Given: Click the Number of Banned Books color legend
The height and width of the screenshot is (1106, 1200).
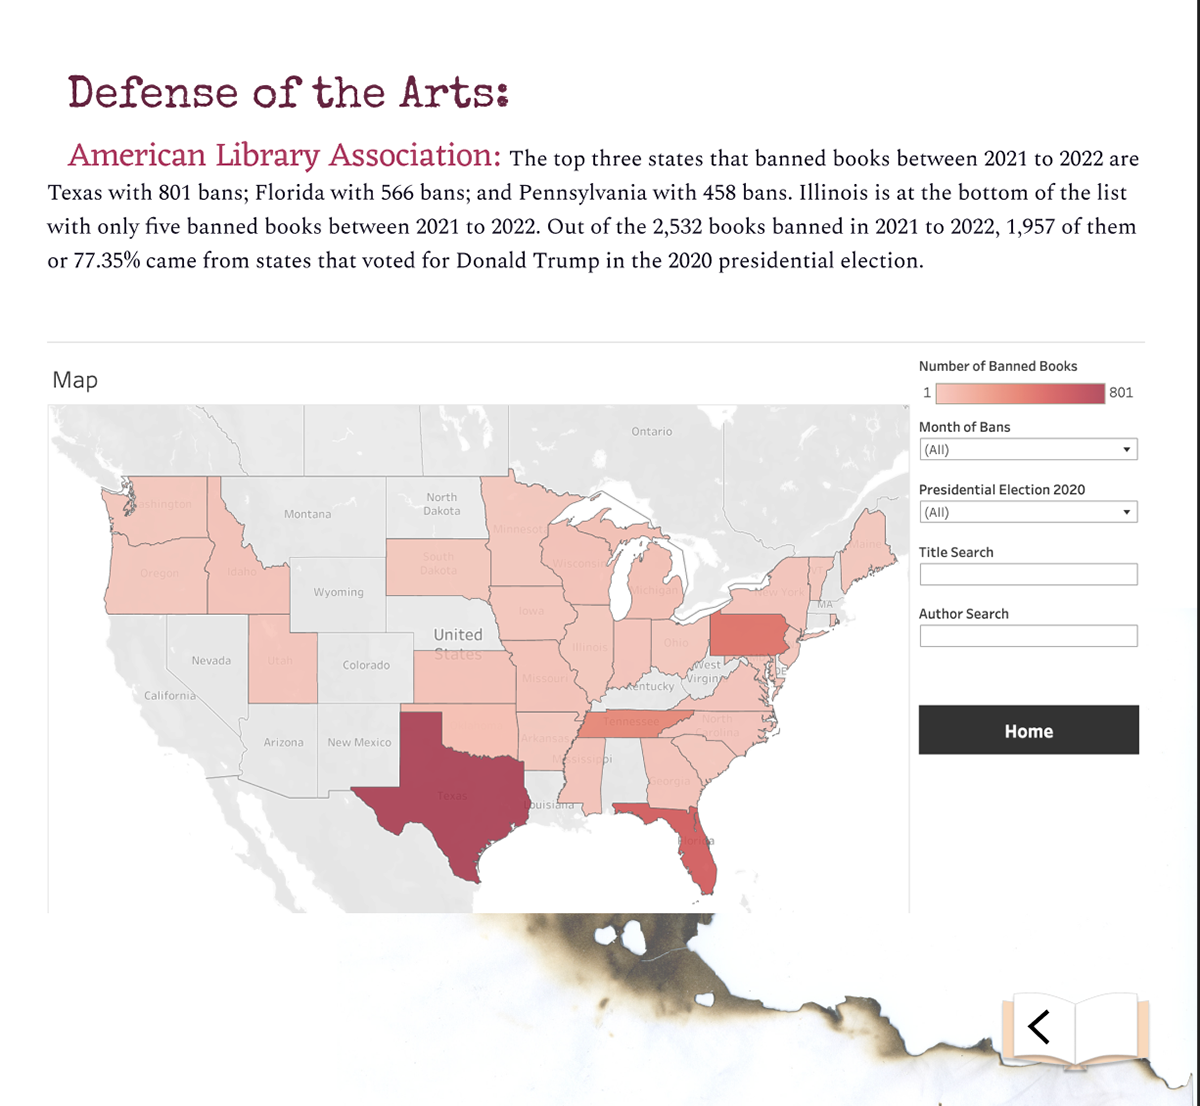Looking at the screenshot, I should coord(1019,393).
